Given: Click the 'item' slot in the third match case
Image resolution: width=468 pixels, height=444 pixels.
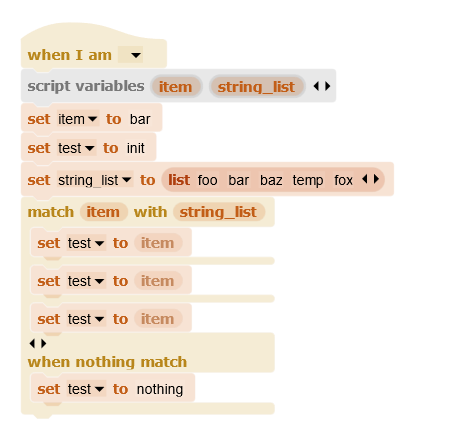Looking at the screenshot, I should (158, 319).
